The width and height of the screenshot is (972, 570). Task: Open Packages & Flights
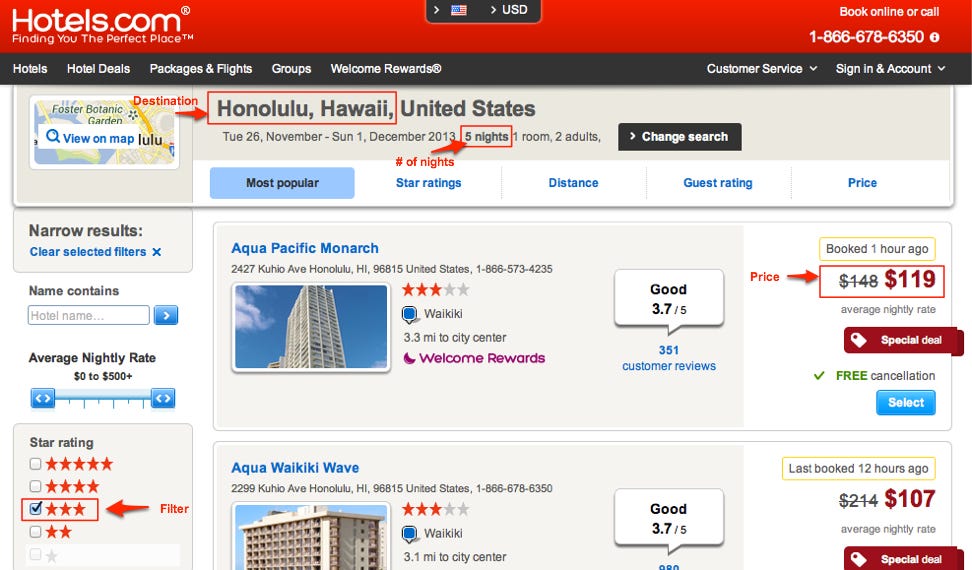point(201,69)
